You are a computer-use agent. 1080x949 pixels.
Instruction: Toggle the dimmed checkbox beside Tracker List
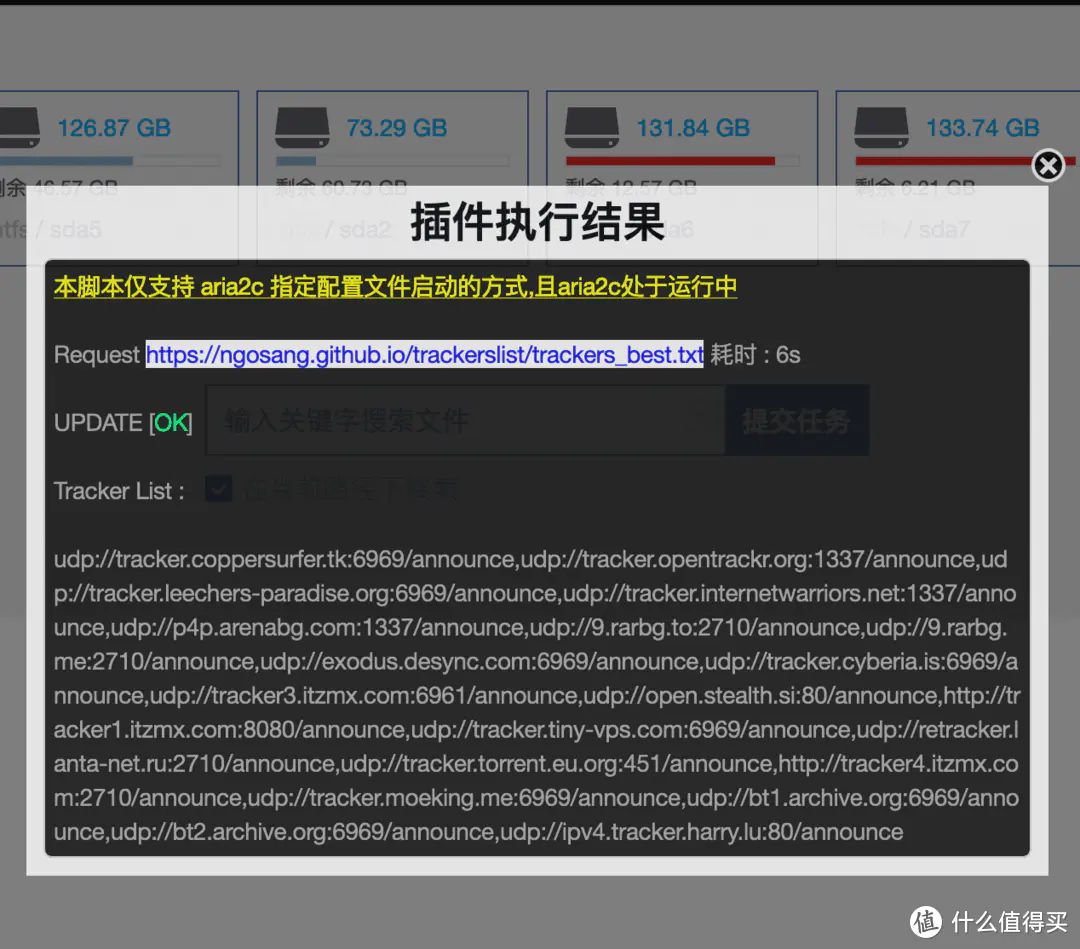(x=219, y=490)
